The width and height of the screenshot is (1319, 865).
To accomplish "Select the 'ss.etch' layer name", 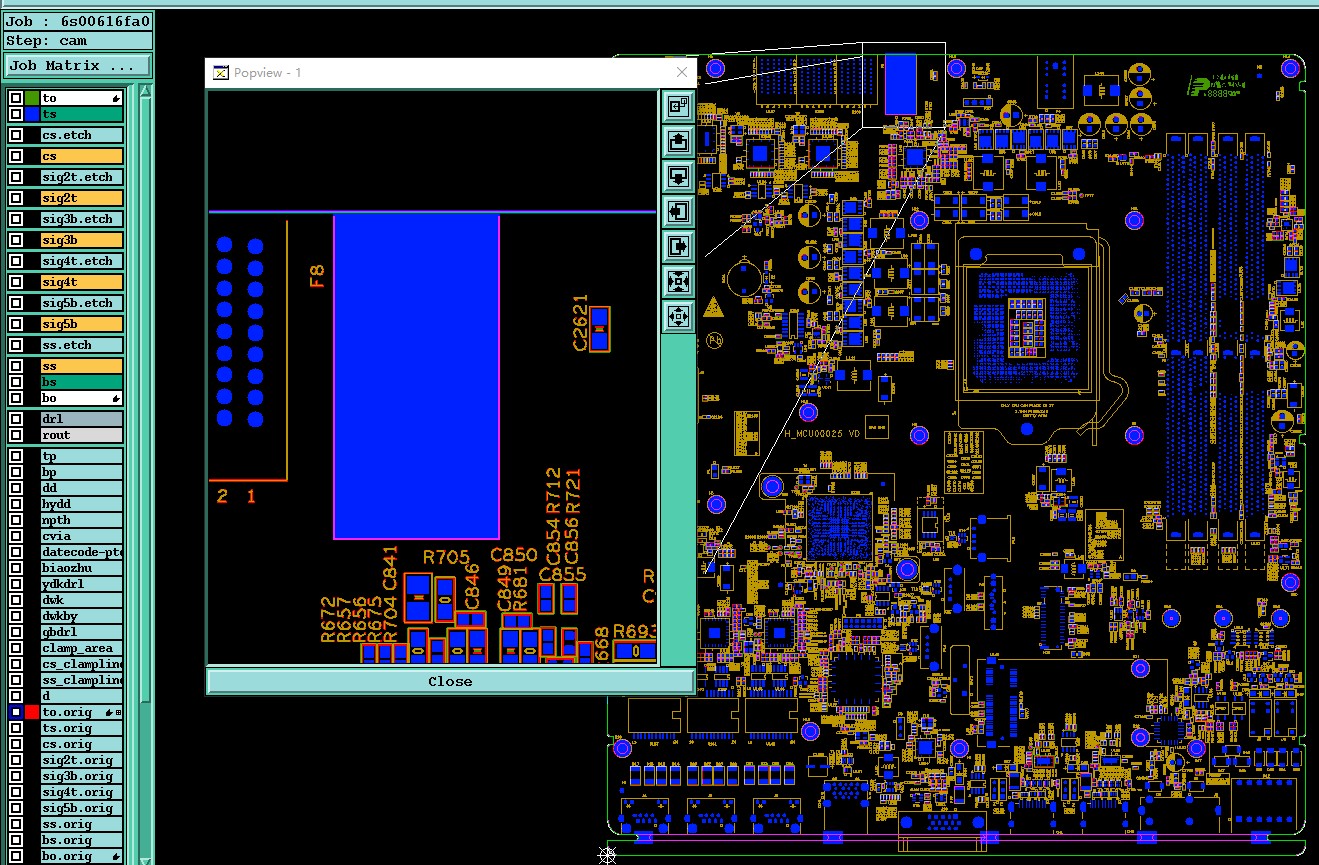I will click(x=82, y=345).
